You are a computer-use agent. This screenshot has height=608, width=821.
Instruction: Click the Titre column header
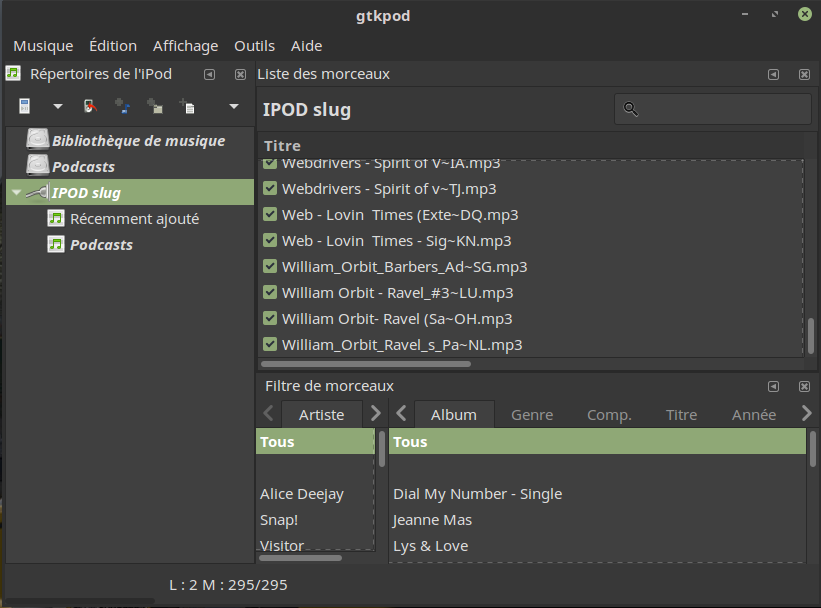pyautogui.click(x=283, y=146)
